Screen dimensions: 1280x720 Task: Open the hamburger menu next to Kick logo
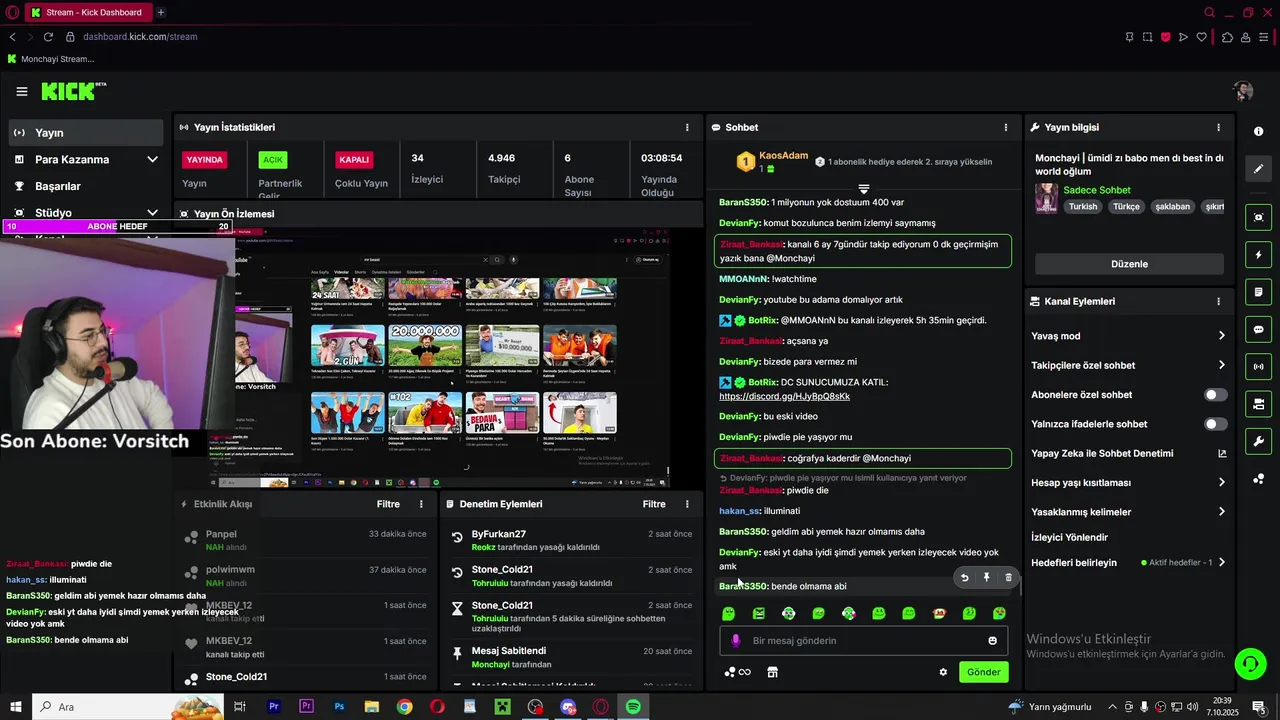coord(22,92)
